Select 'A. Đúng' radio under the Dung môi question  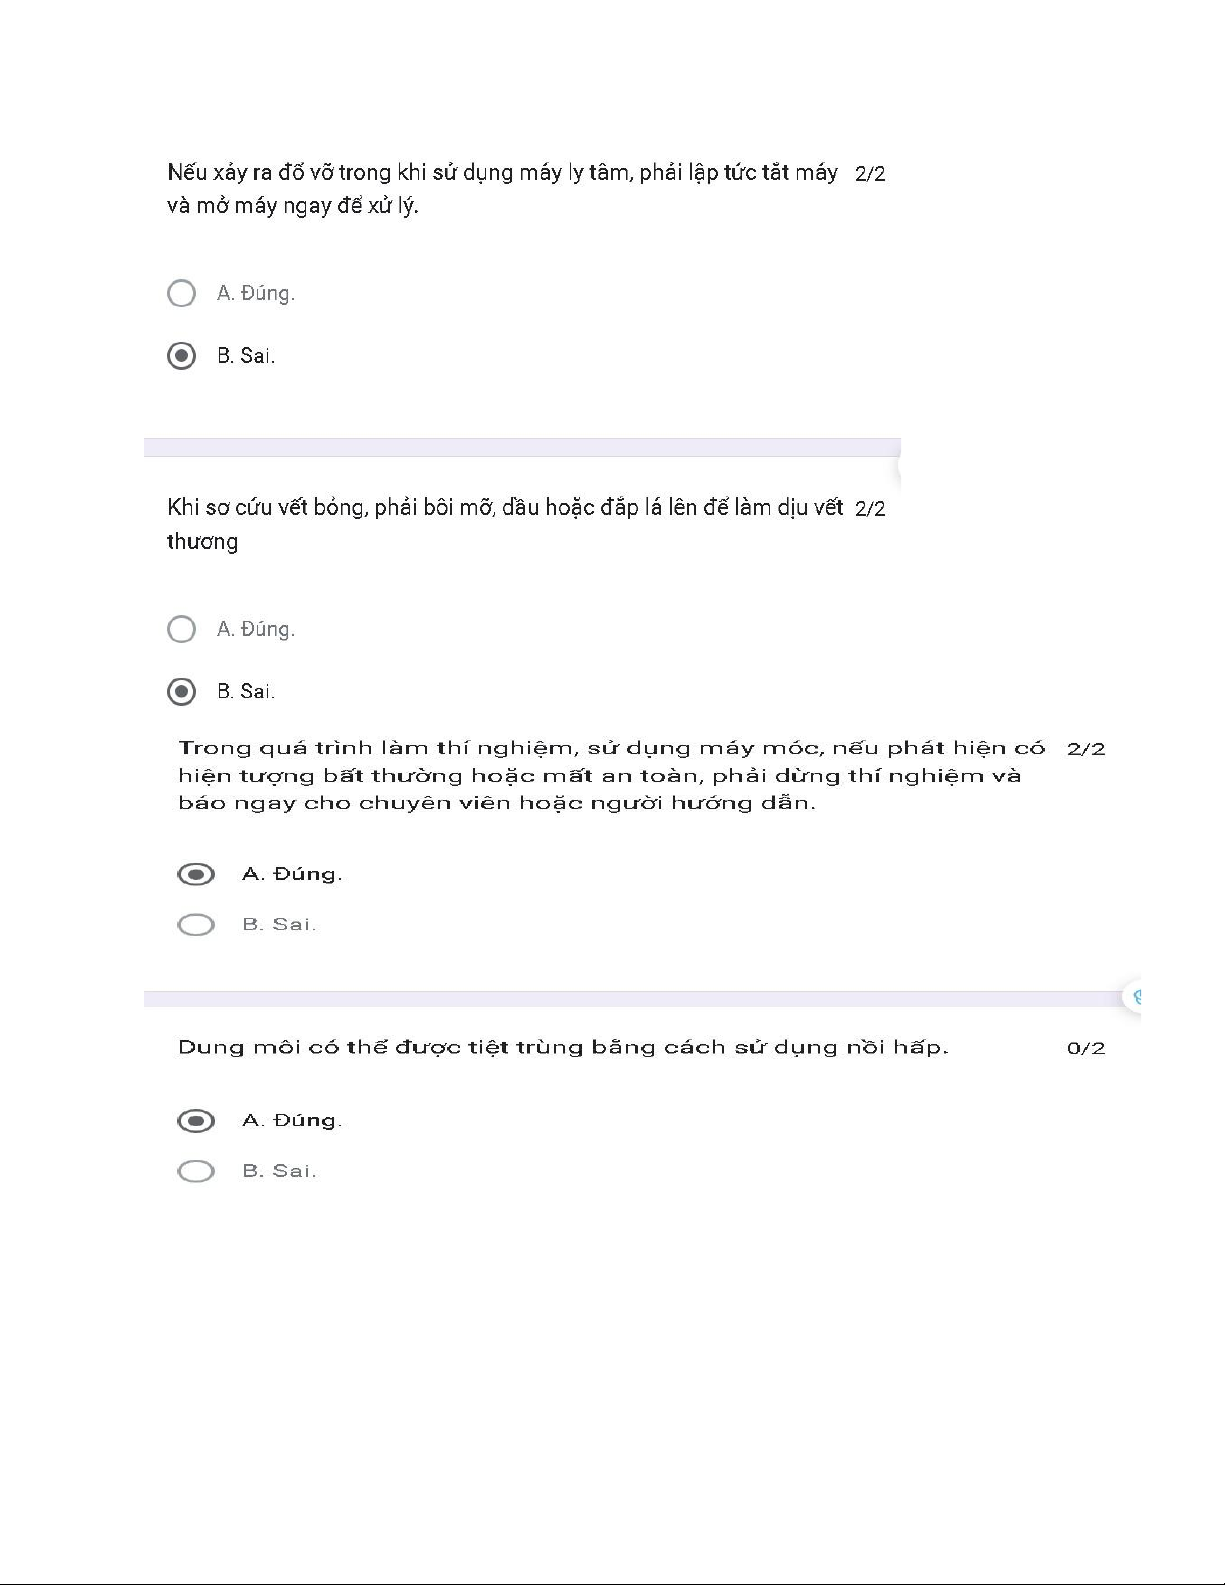tap(196, 1120)
